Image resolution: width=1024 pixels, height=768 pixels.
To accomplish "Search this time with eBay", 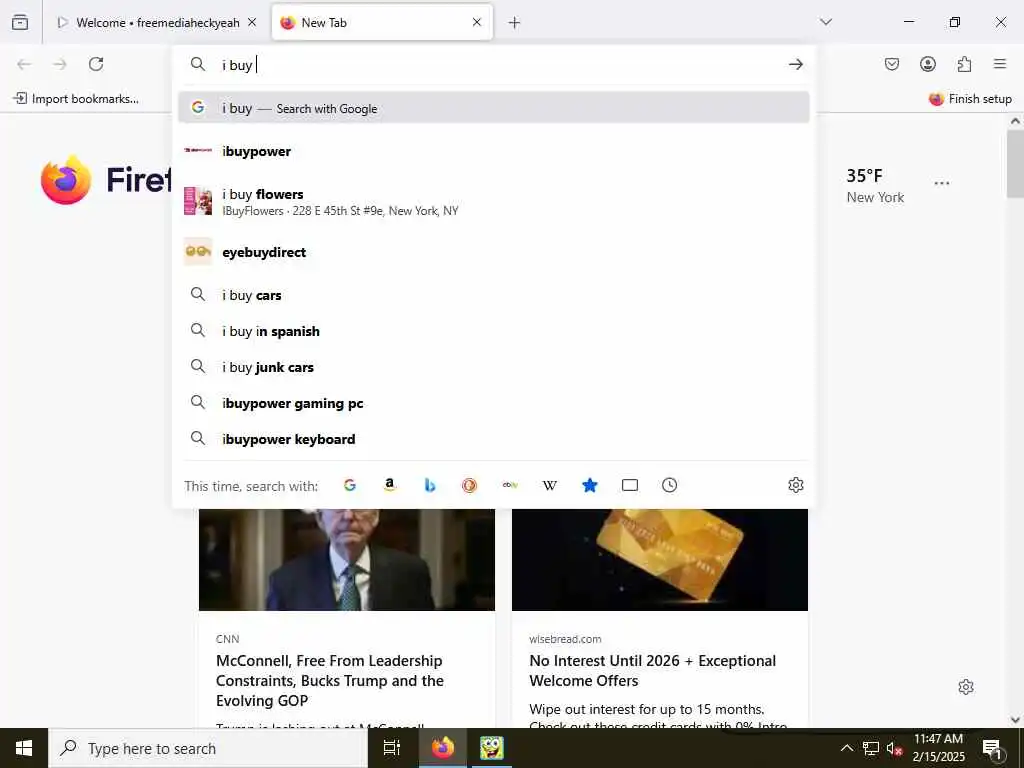I will [x=510, y=485].
